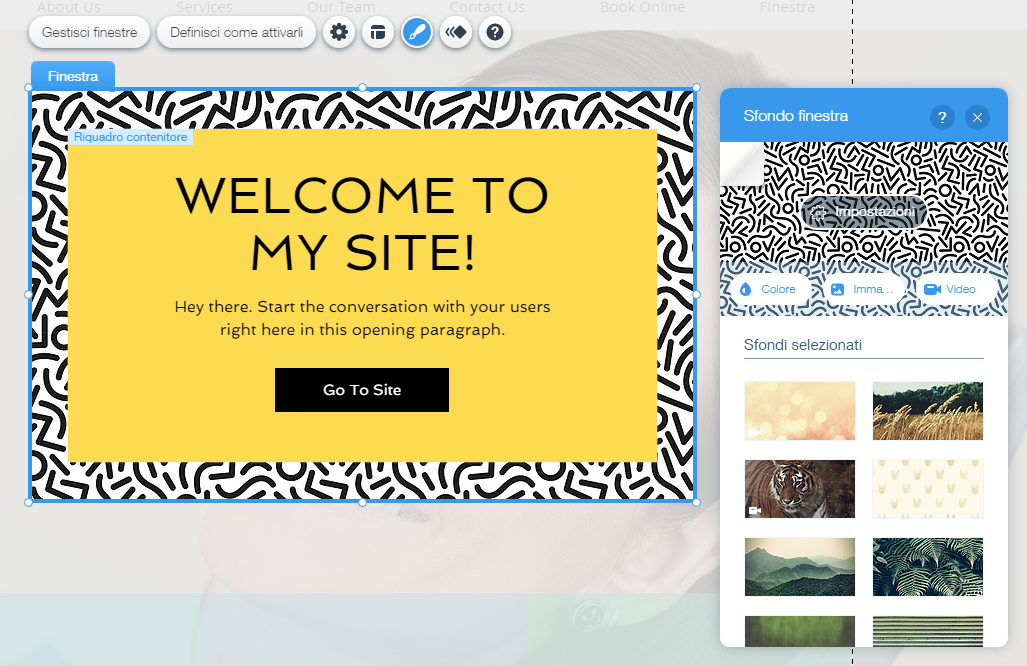The height and width of the screenshot is (666, 1027).
Task: Close the Sfondo finestra panel
Action: tap(977, 117)
